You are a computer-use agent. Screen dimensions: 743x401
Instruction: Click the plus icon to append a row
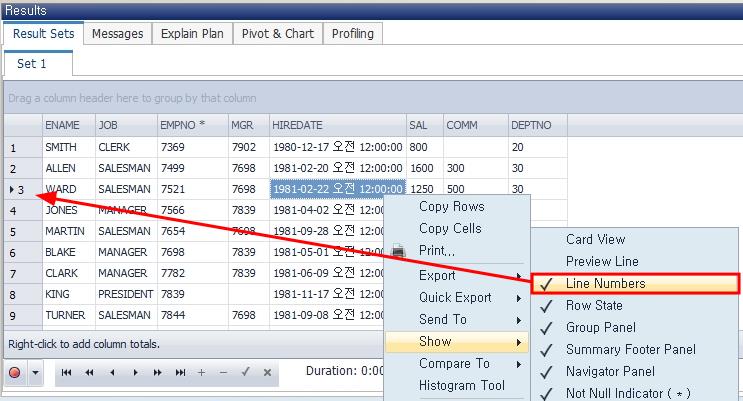coord(201,372)
